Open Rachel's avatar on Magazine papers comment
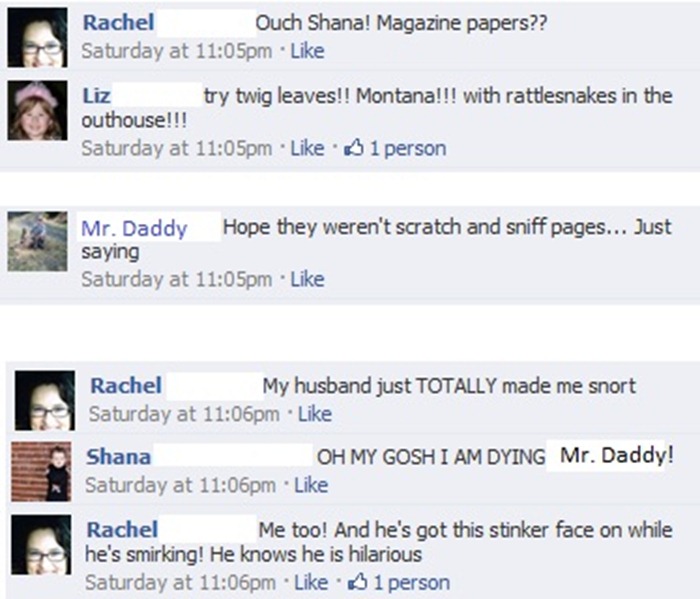 click(38, 37)
